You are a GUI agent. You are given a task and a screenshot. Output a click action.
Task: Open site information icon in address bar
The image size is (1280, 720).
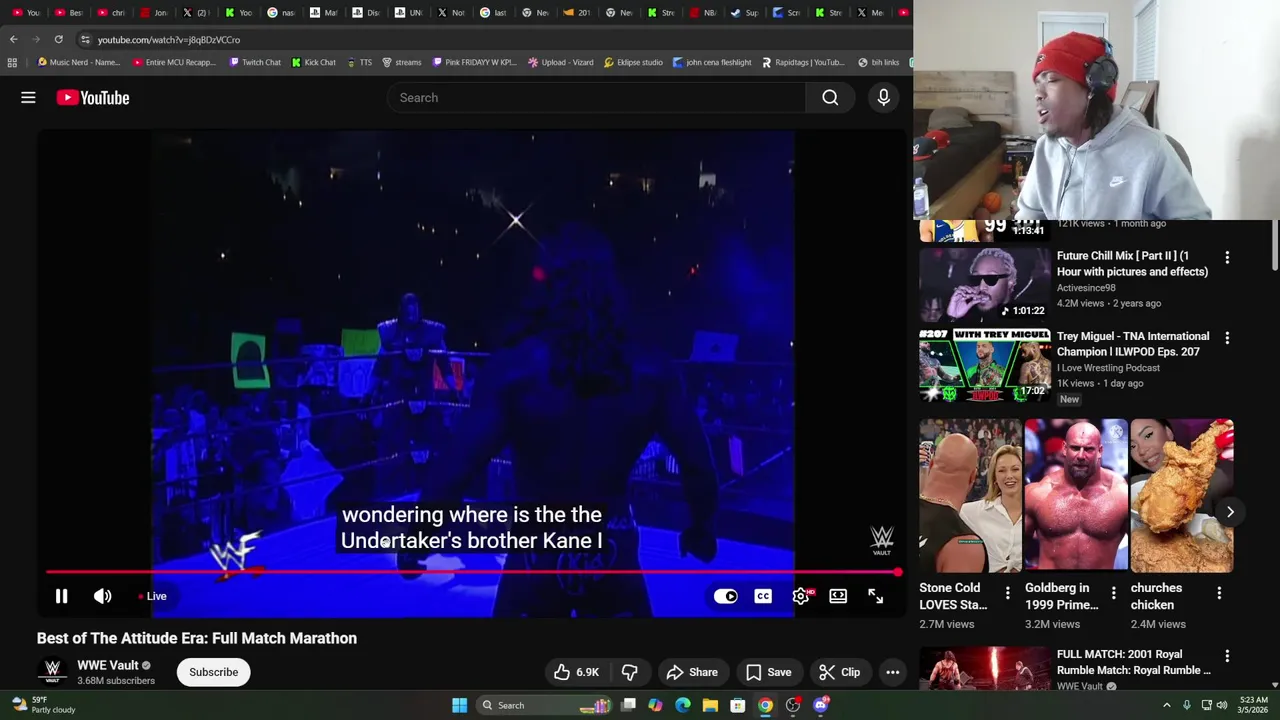click(85, 39)
